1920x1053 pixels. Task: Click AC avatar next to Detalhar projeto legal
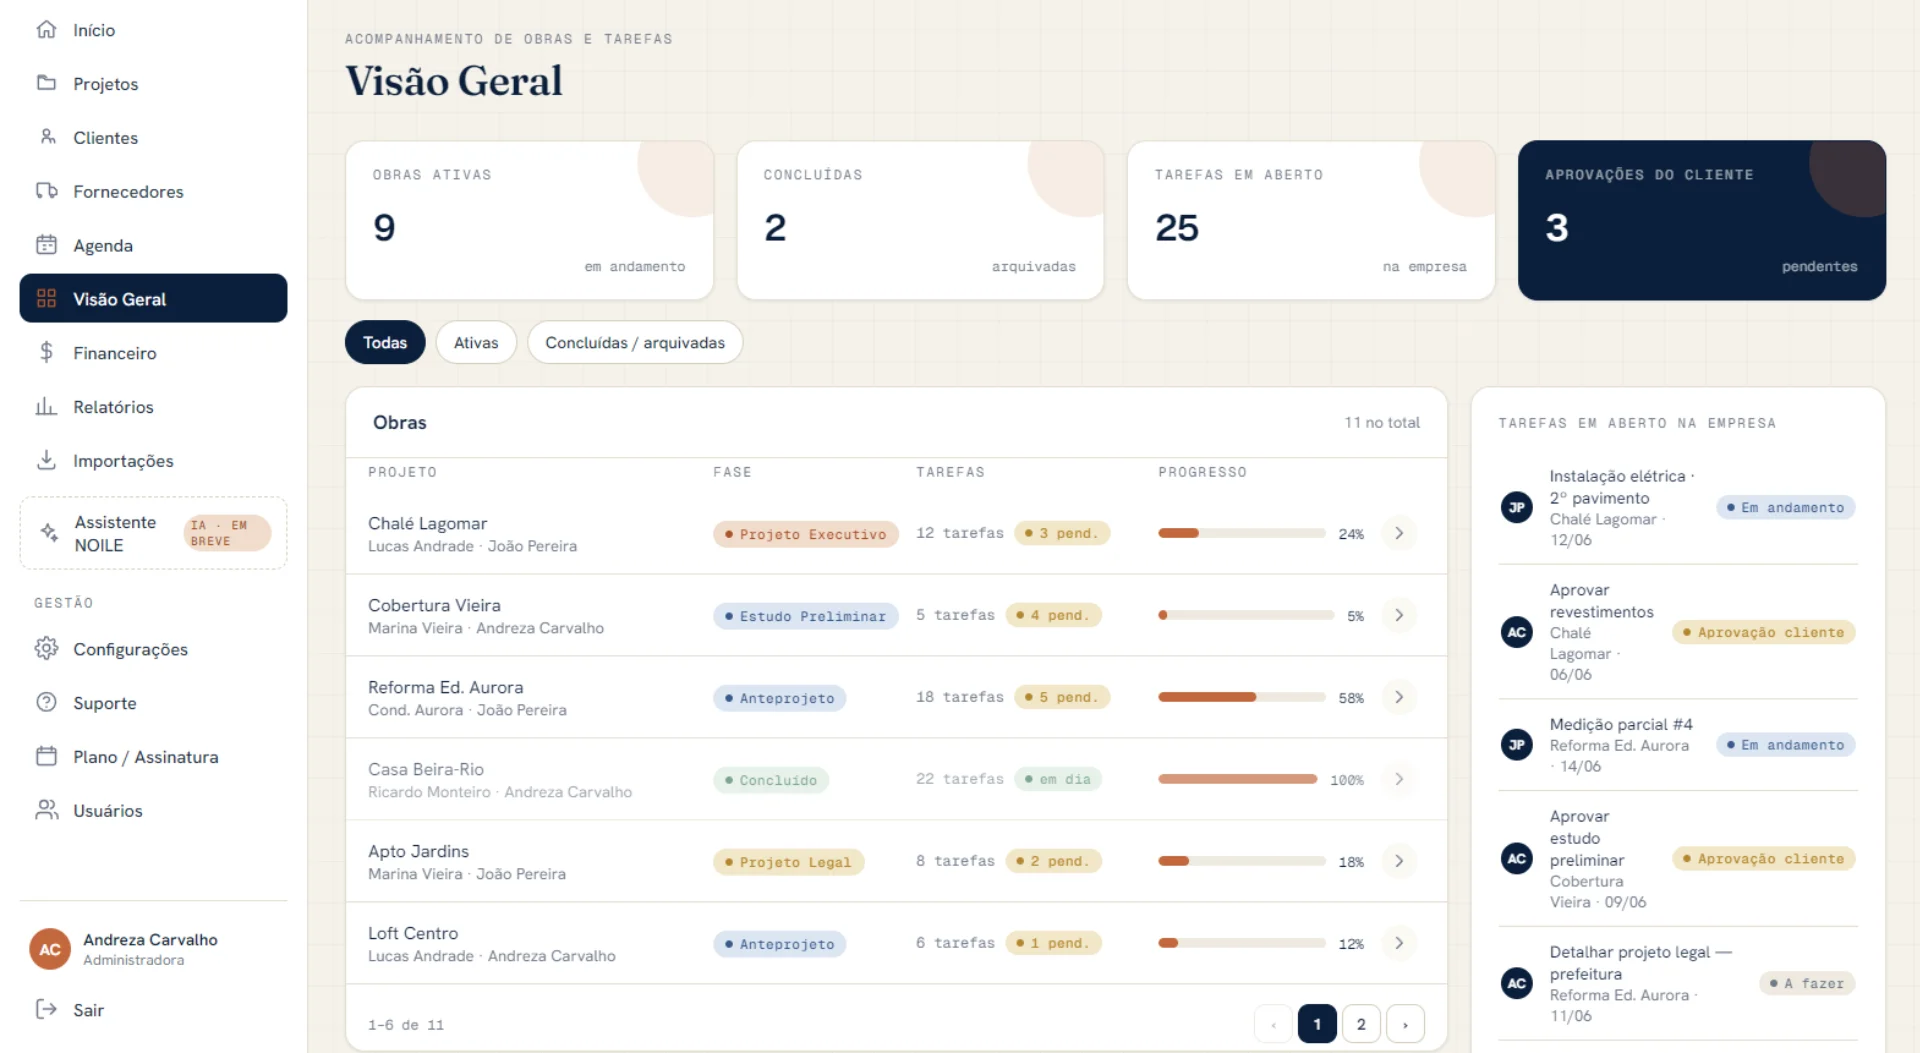(x=1517, y=983)
